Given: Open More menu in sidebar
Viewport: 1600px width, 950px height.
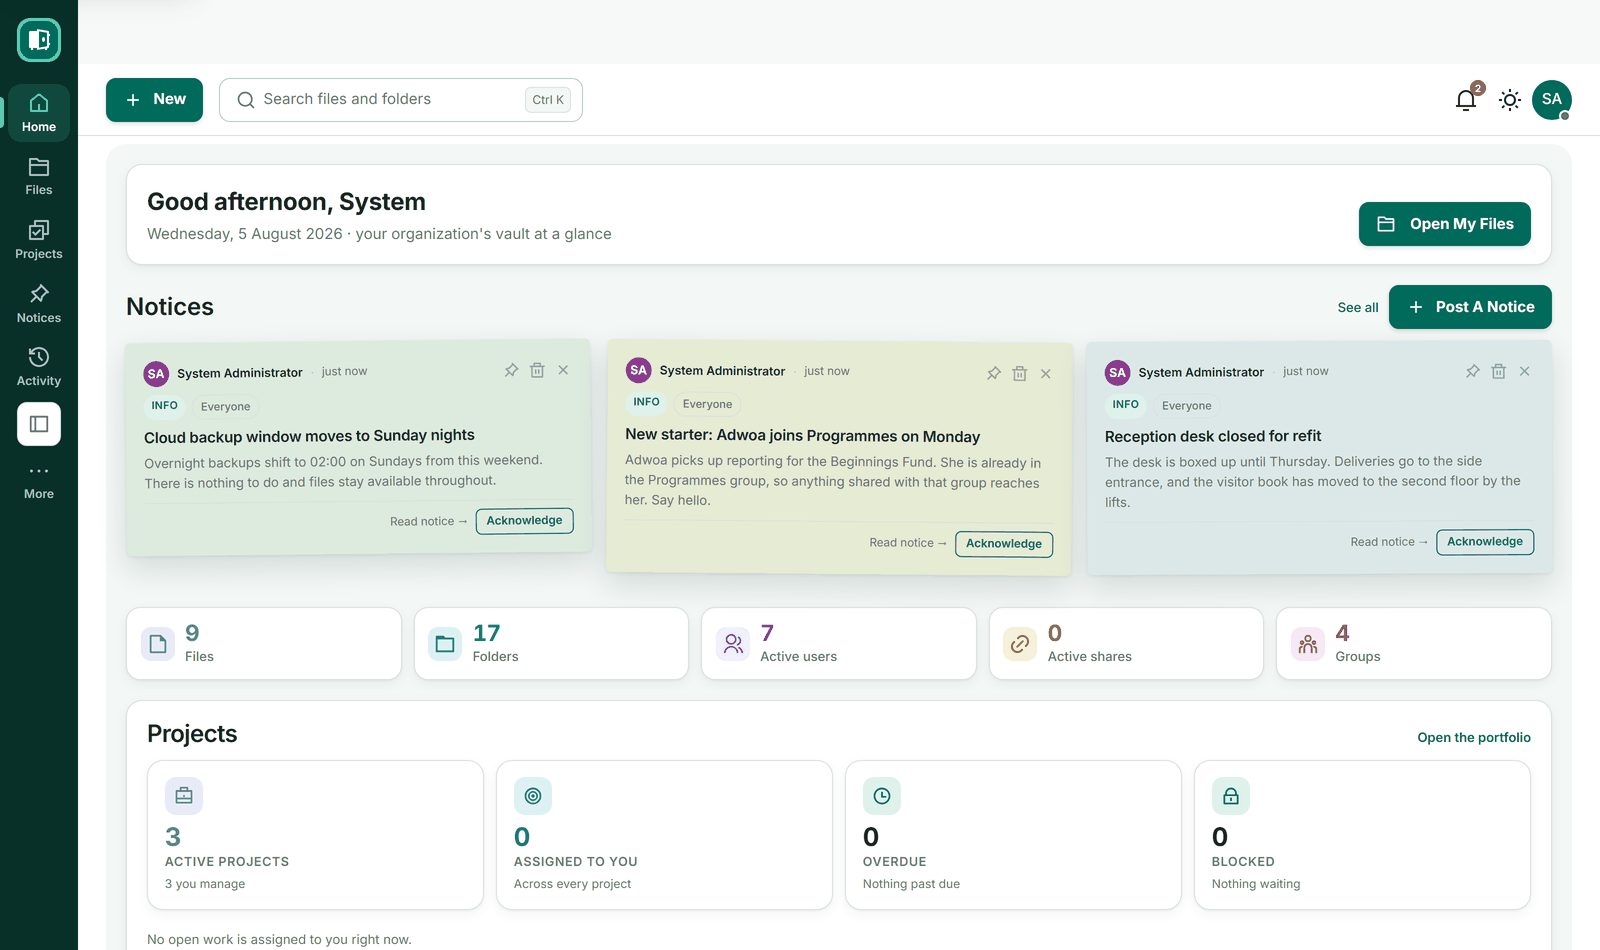Looking at the screenshot, I should (x=39, y=481).
